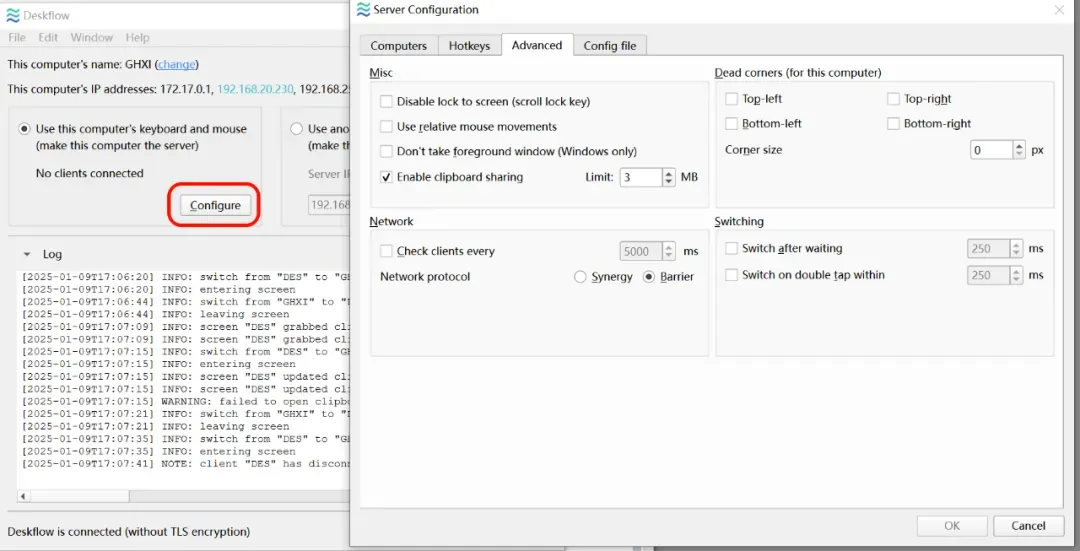Image resolution: width=1080 pixels, height=551 pixels.
Task: Click the change computer name link
Action: pos(176,64)
